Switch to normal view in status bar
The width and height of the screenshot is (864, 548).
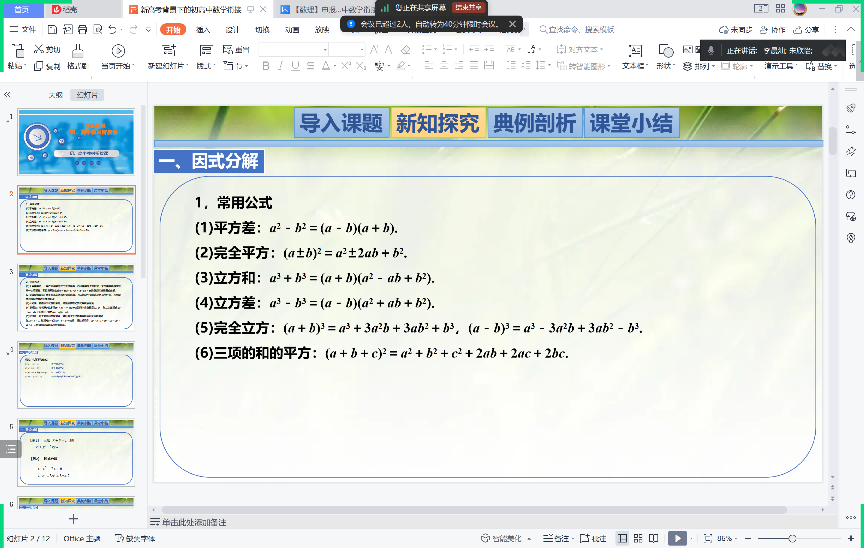pyautogui.click(x=623, y=538)
